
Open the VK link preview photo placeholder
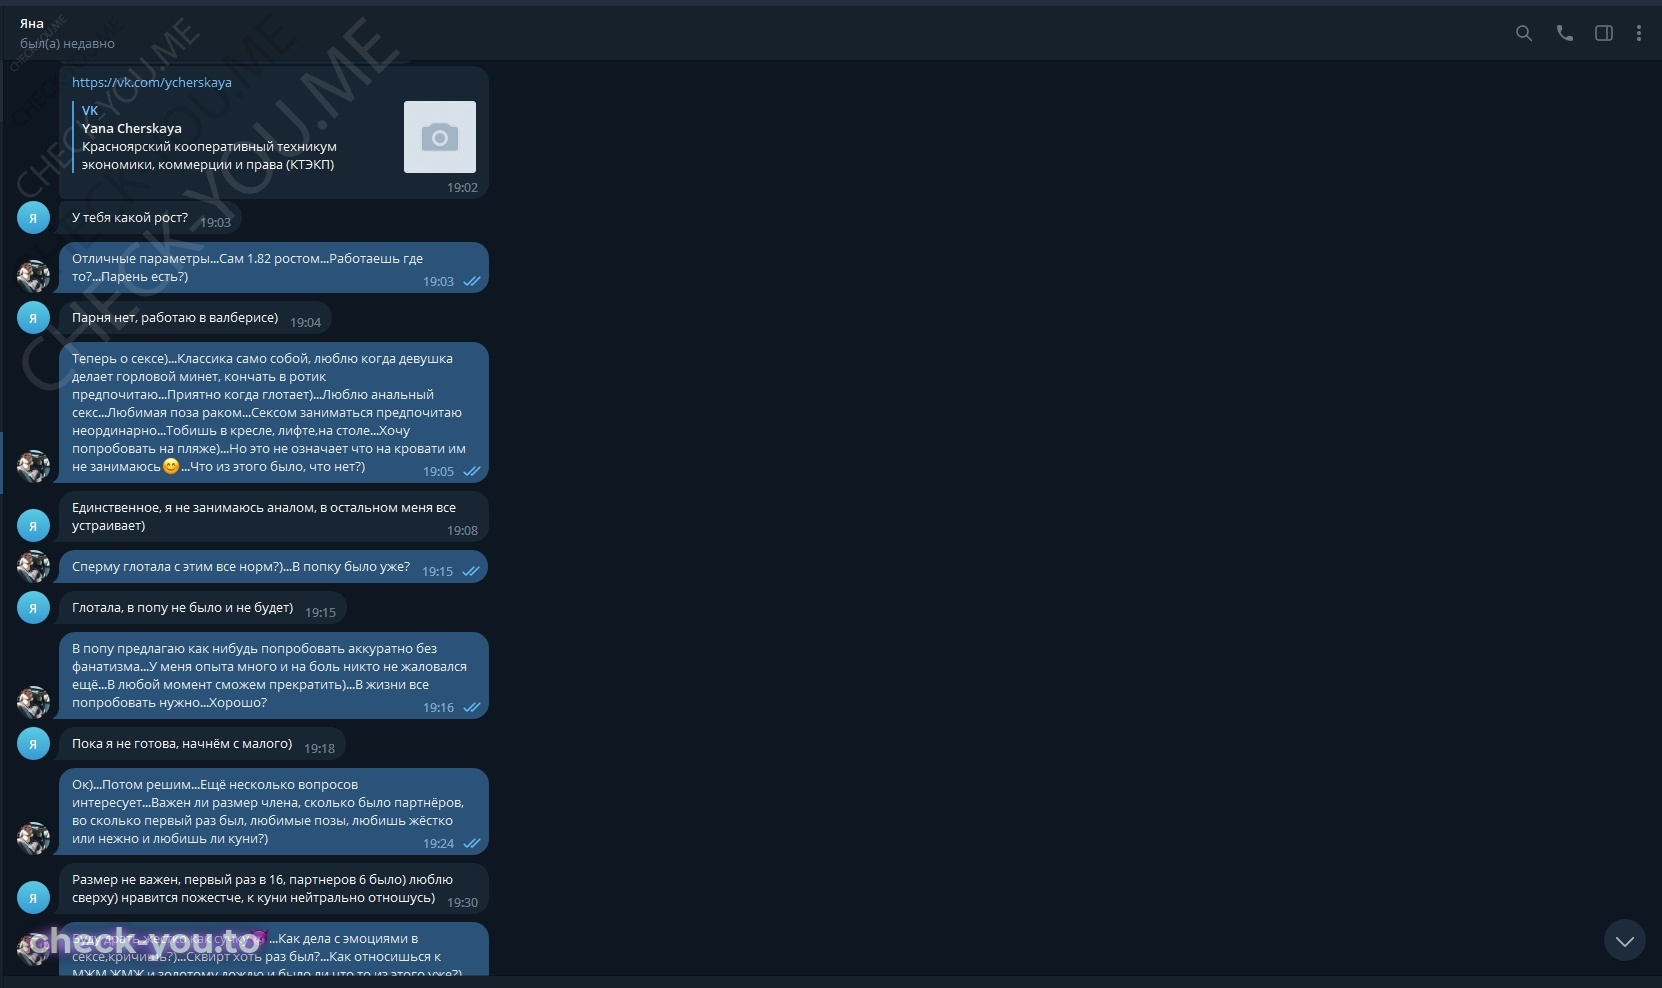click(x=440, y=137)
